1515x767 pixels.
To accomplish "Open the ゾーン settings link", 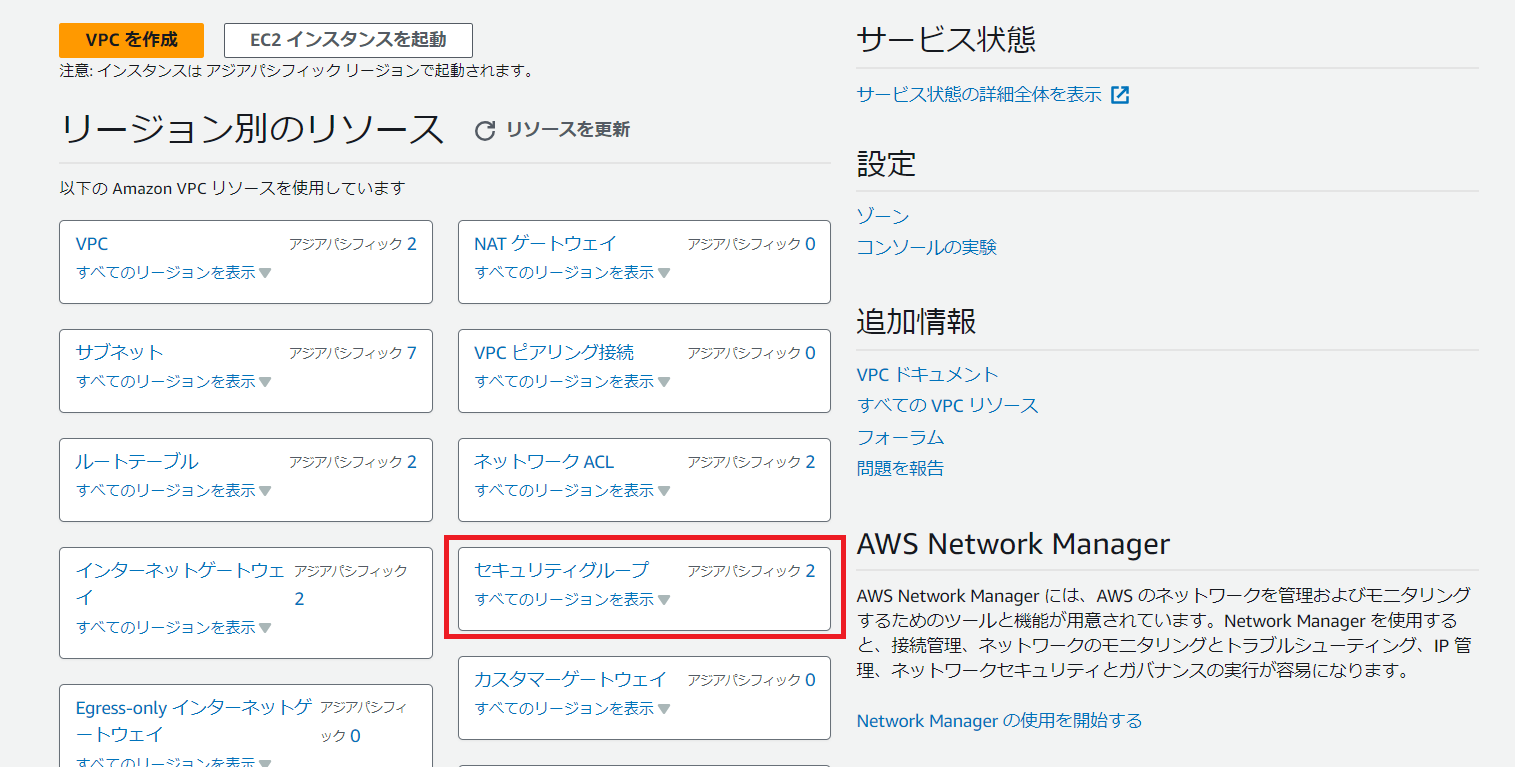I will [x=883, y=216].
